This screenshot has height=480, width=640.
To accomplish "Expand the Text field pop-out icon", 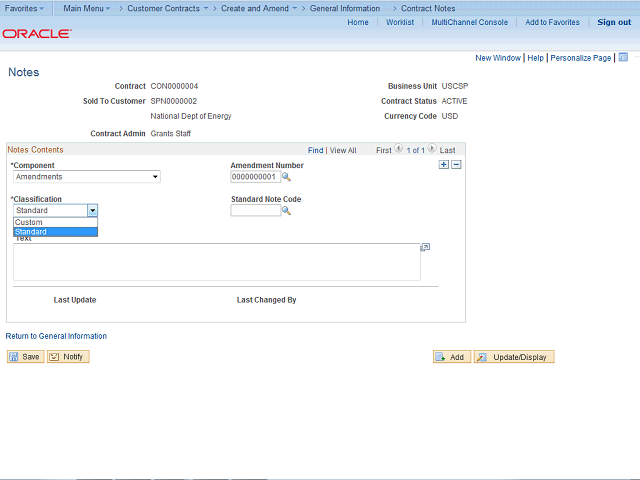I will click(425, 247).
